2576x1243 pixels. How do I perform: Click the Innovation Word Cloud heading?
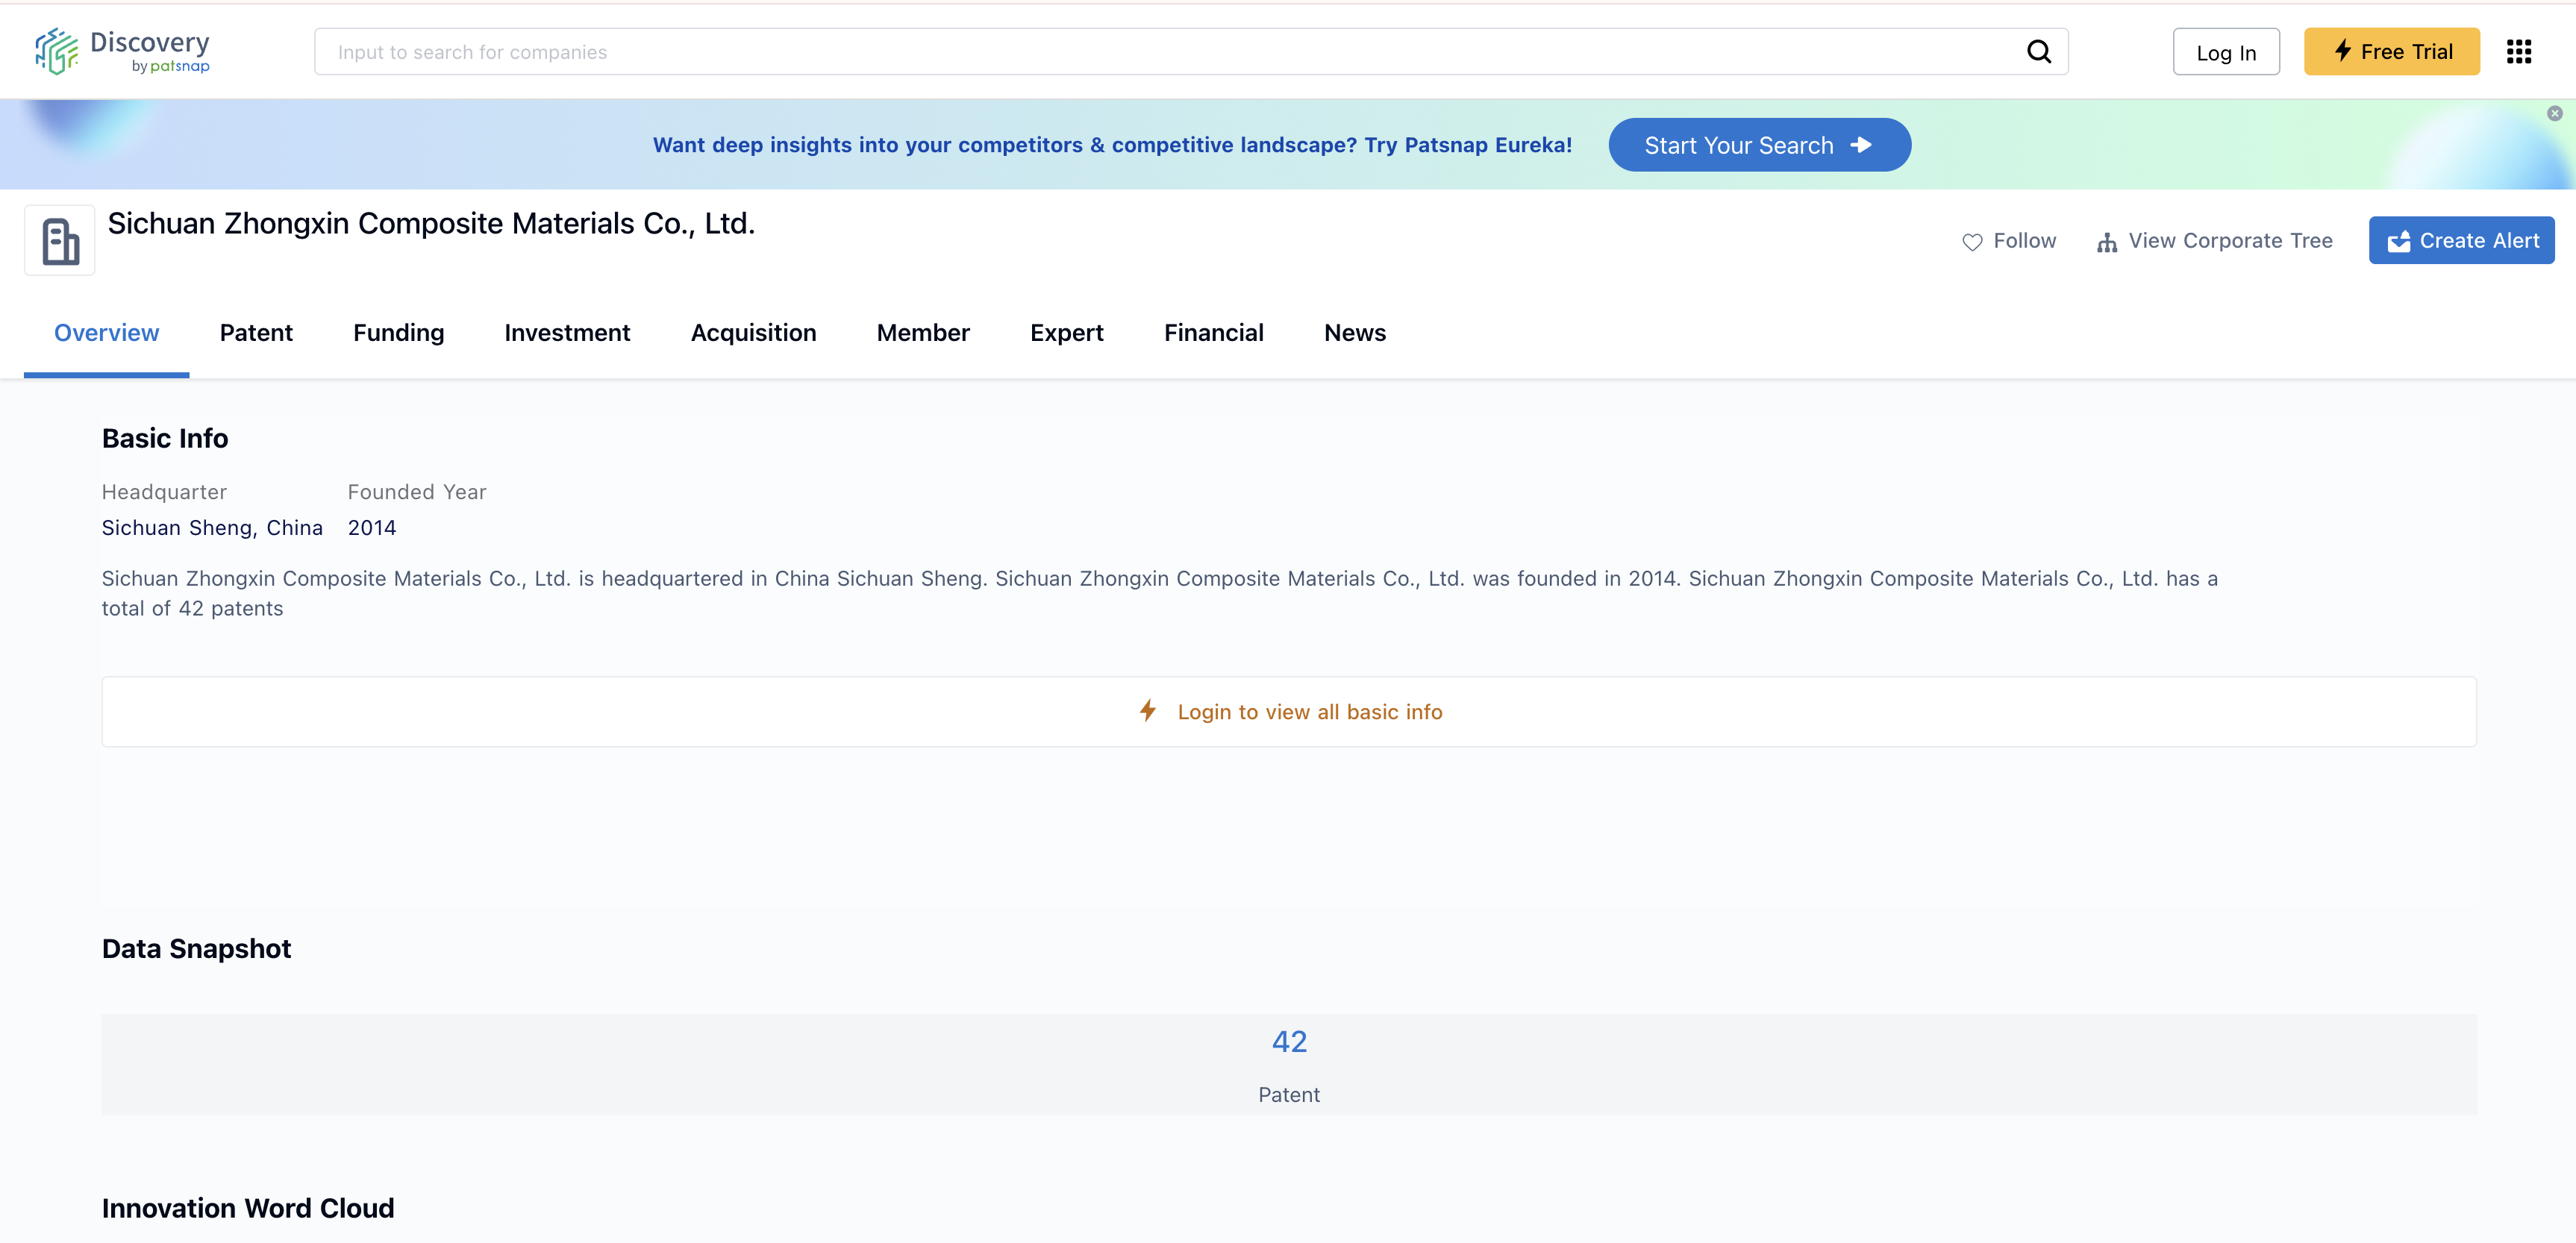tap(248, 1209)
